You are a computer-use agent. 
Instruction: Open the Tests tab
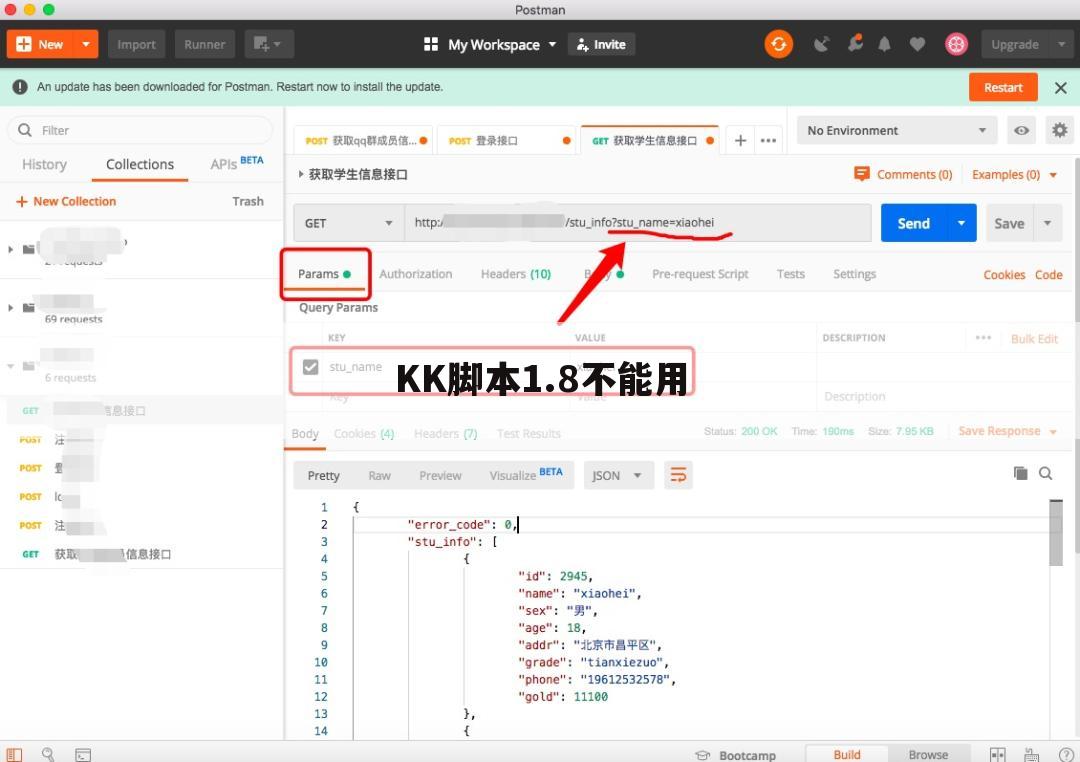[791, 274]
